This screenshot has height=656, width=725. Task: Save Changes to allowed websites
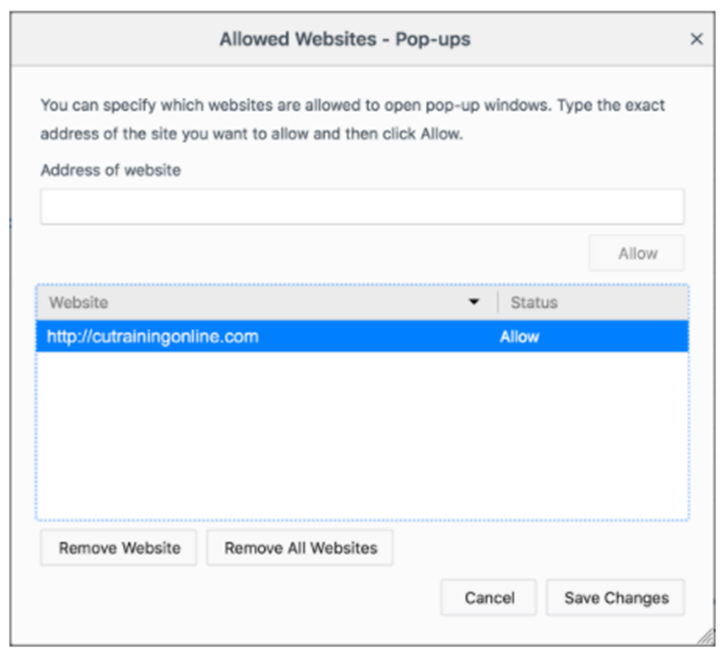(x=616, y=598)
